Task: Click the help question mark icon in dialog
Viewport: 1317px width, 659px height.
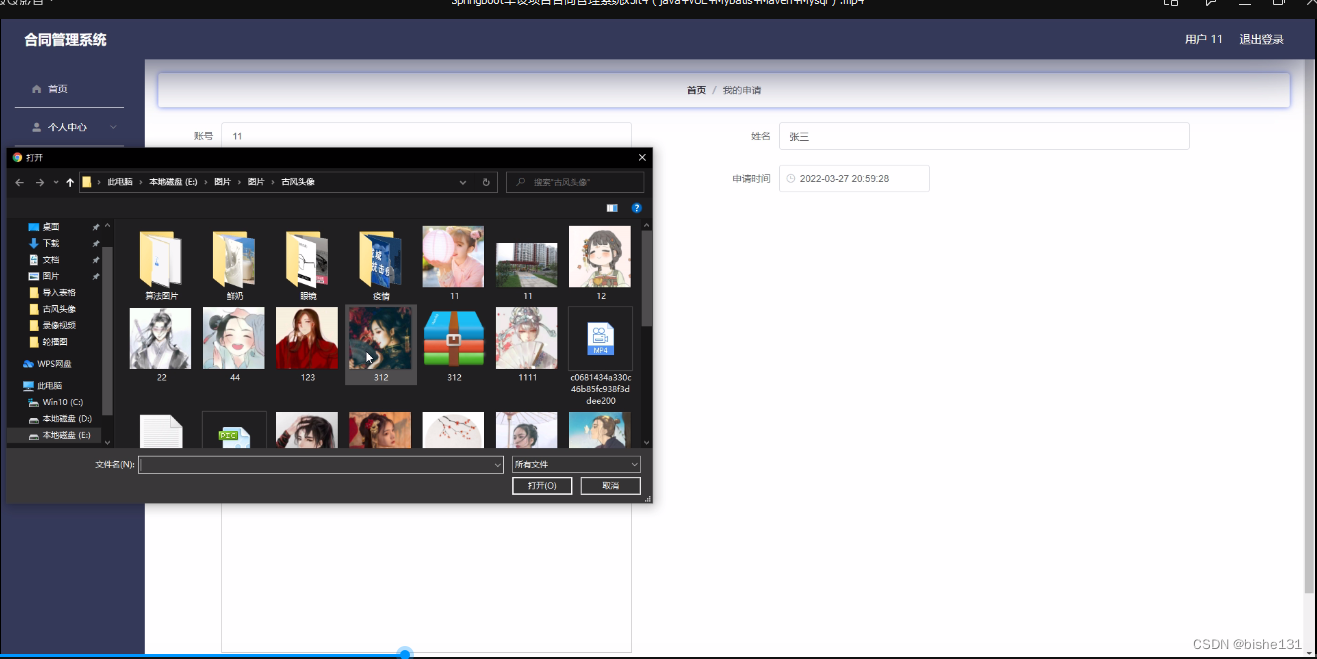Action: pos(637,208)
